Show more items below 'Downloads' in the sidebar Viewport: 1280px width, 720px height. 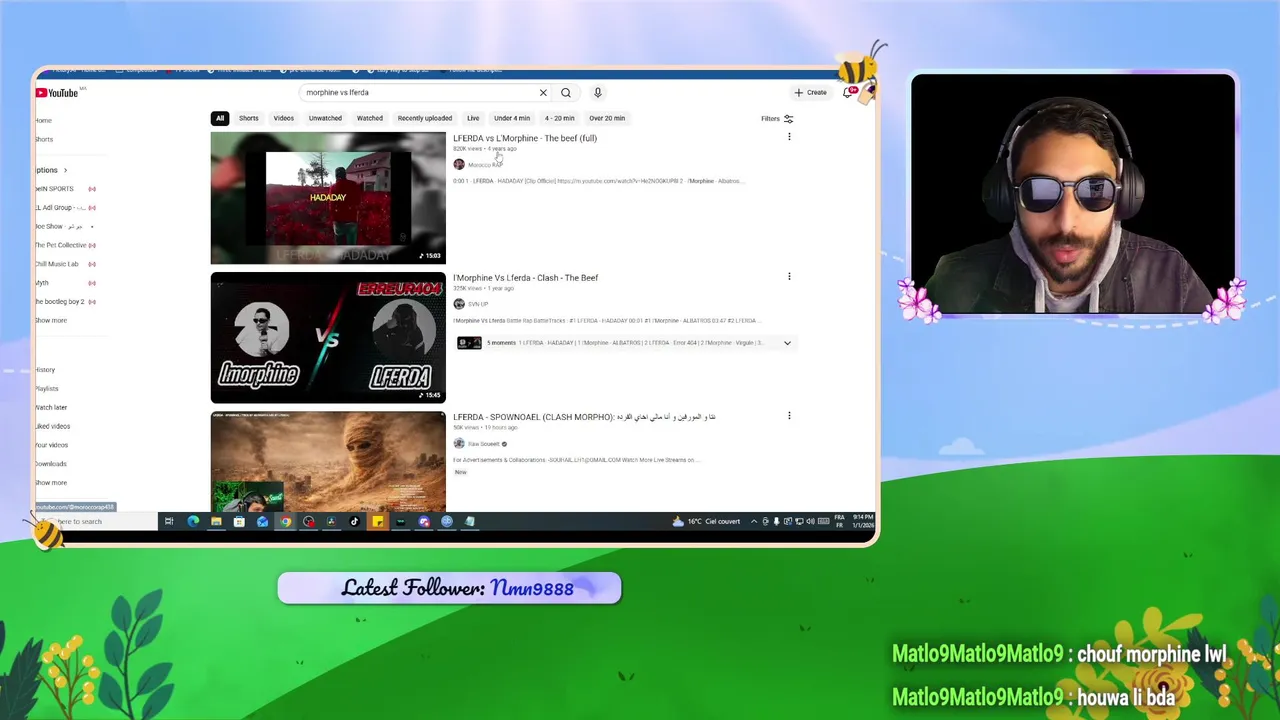51,482
